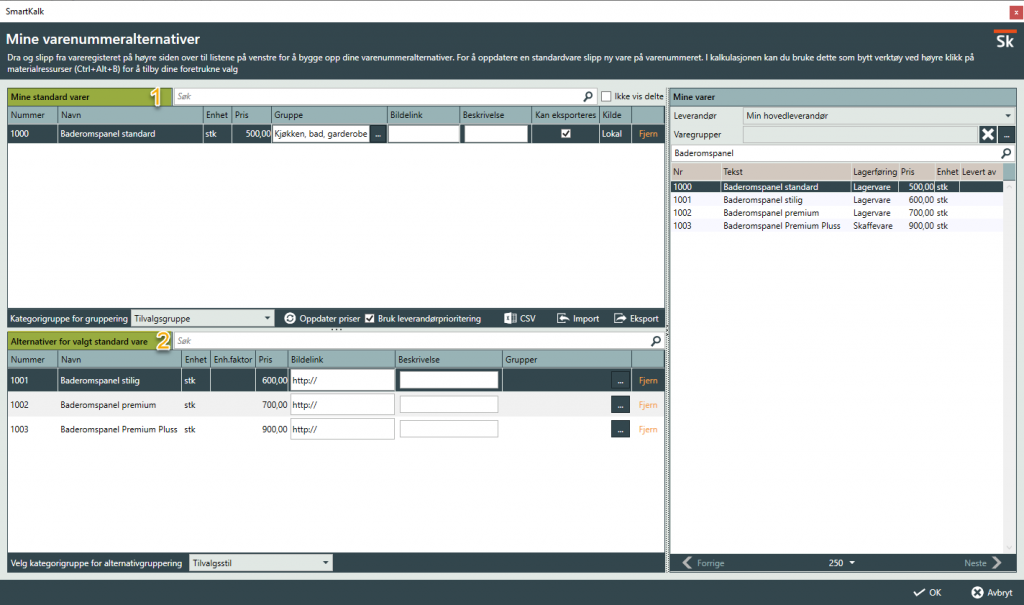1024x605 pixels.
Task: Sort Mine varer by Pris column header
Action: [915, 172]
